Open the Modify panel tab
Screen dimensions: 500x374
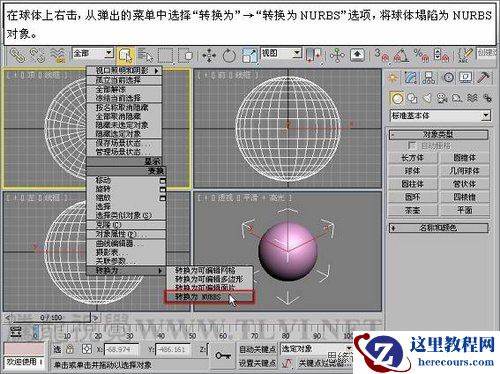pos(411,78)
